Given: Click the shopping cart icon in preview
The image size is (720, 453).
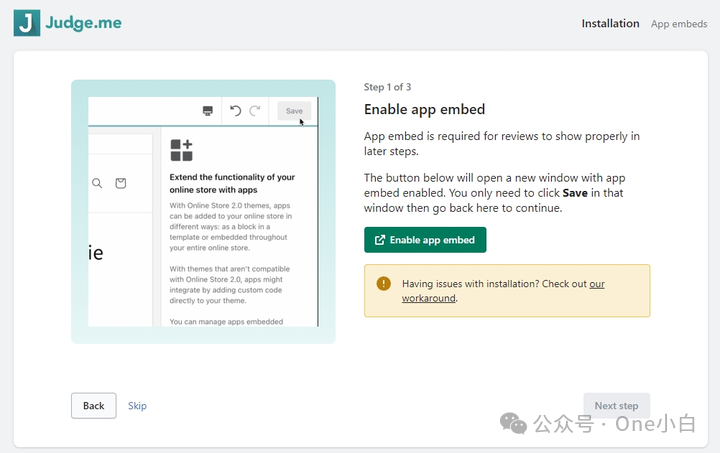Looking at the screenshot, I should (121, 183).
